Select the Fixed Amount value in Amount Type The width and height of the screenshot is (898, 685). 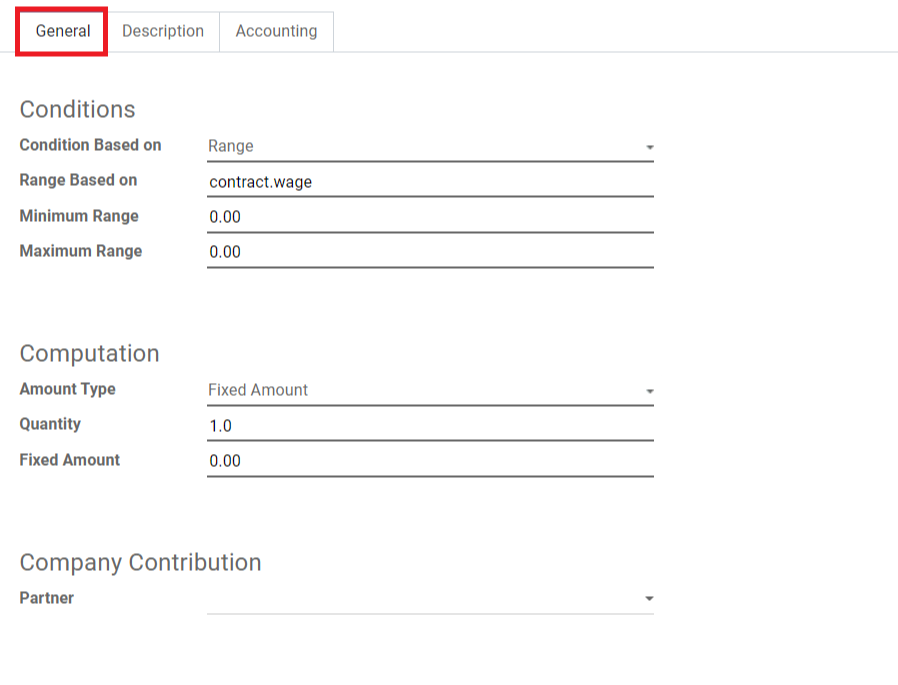258,390
